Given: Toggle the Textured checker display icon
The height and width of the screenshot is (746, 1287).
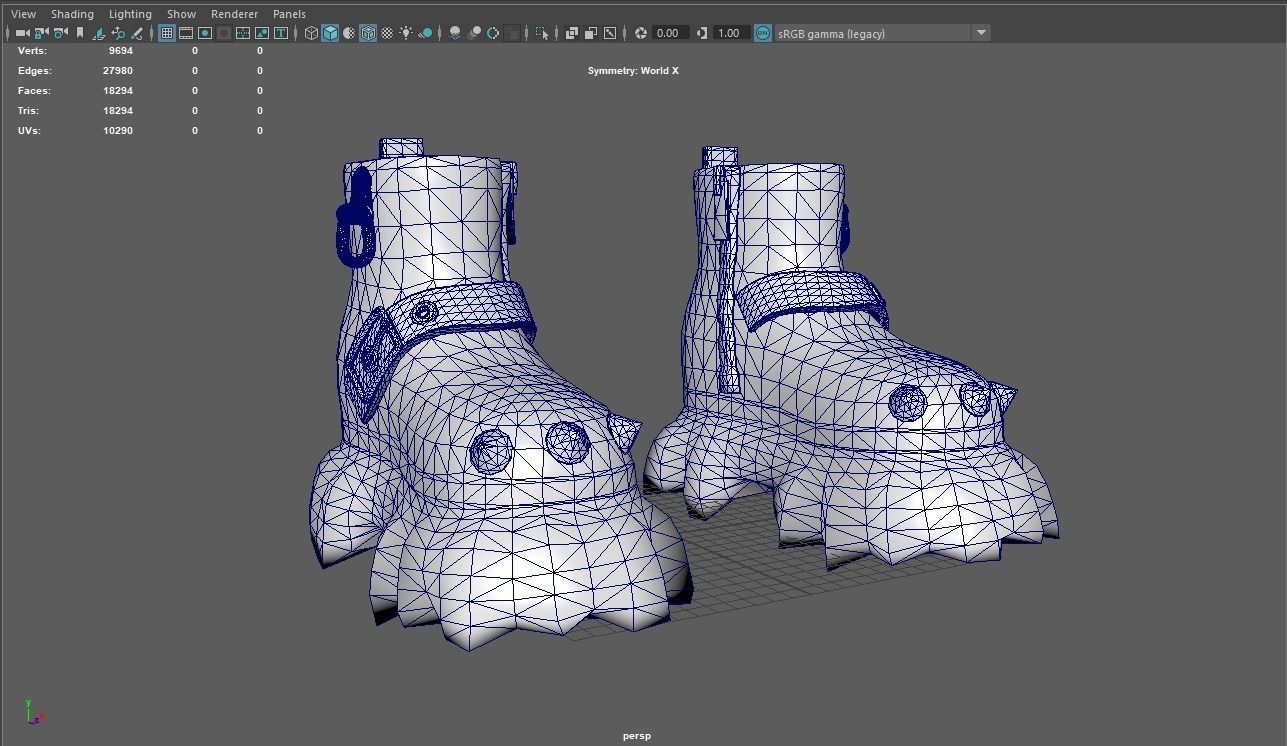Looking at the screenshot, I should click(x=387, y=33).
